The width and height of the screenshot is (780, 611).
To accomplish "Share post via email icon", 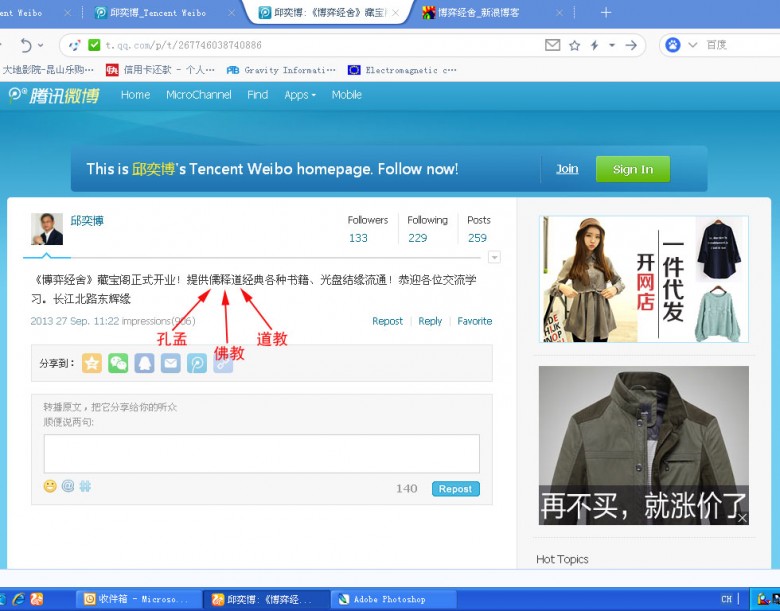I will pyautogui.click(x=171, y=363).
